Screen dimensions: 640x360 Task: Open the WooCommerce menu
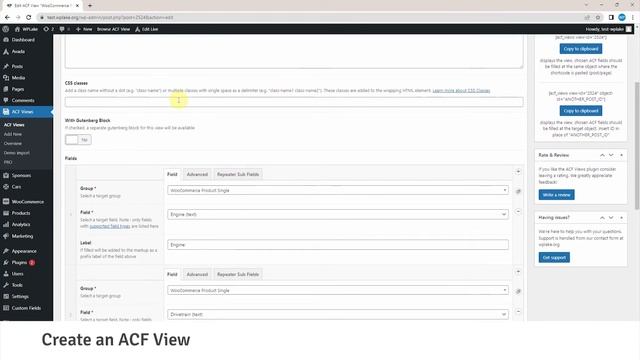pos(27,202)
